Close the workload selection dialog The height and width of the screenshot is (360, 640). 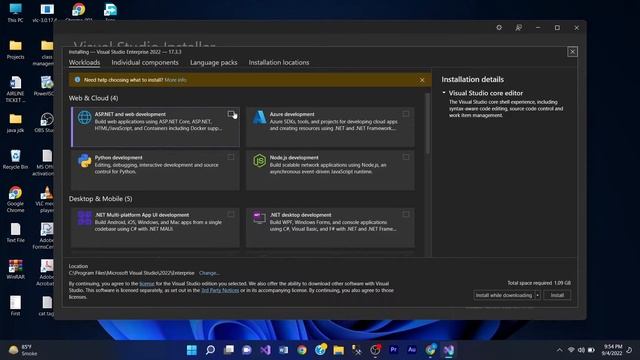(572, 51)
